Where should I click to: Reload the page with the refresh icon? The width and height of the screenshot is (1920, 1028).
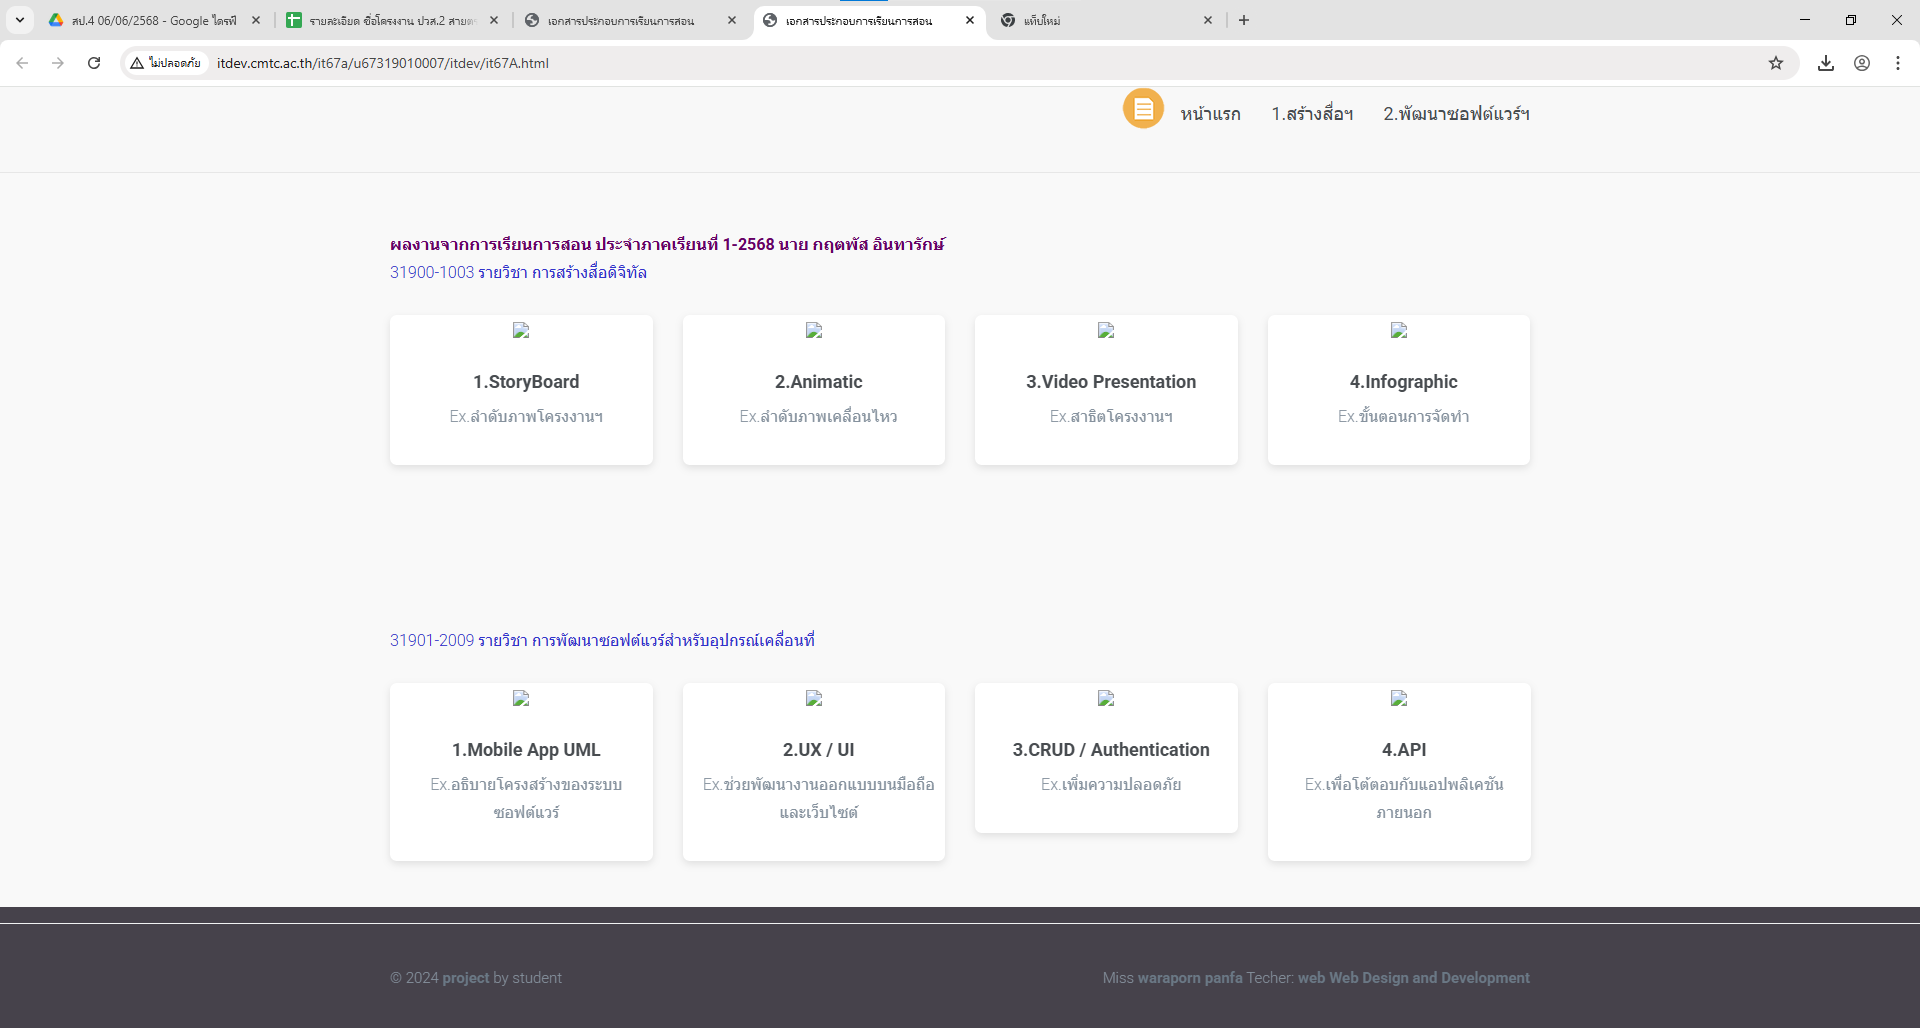94,63
